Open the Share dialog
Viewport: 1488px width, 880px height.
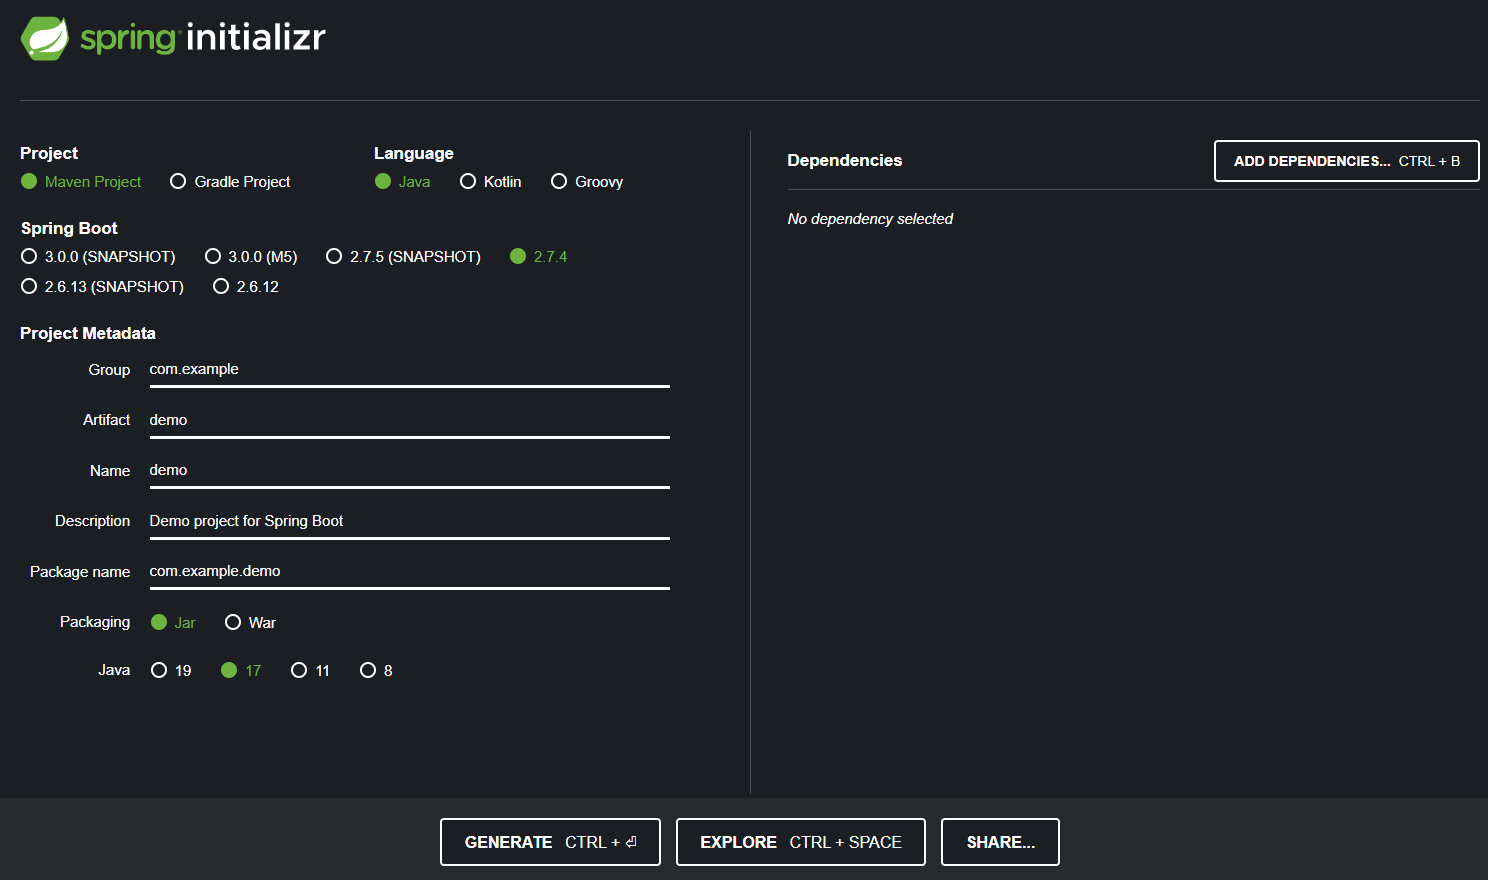pos(1000,842)
